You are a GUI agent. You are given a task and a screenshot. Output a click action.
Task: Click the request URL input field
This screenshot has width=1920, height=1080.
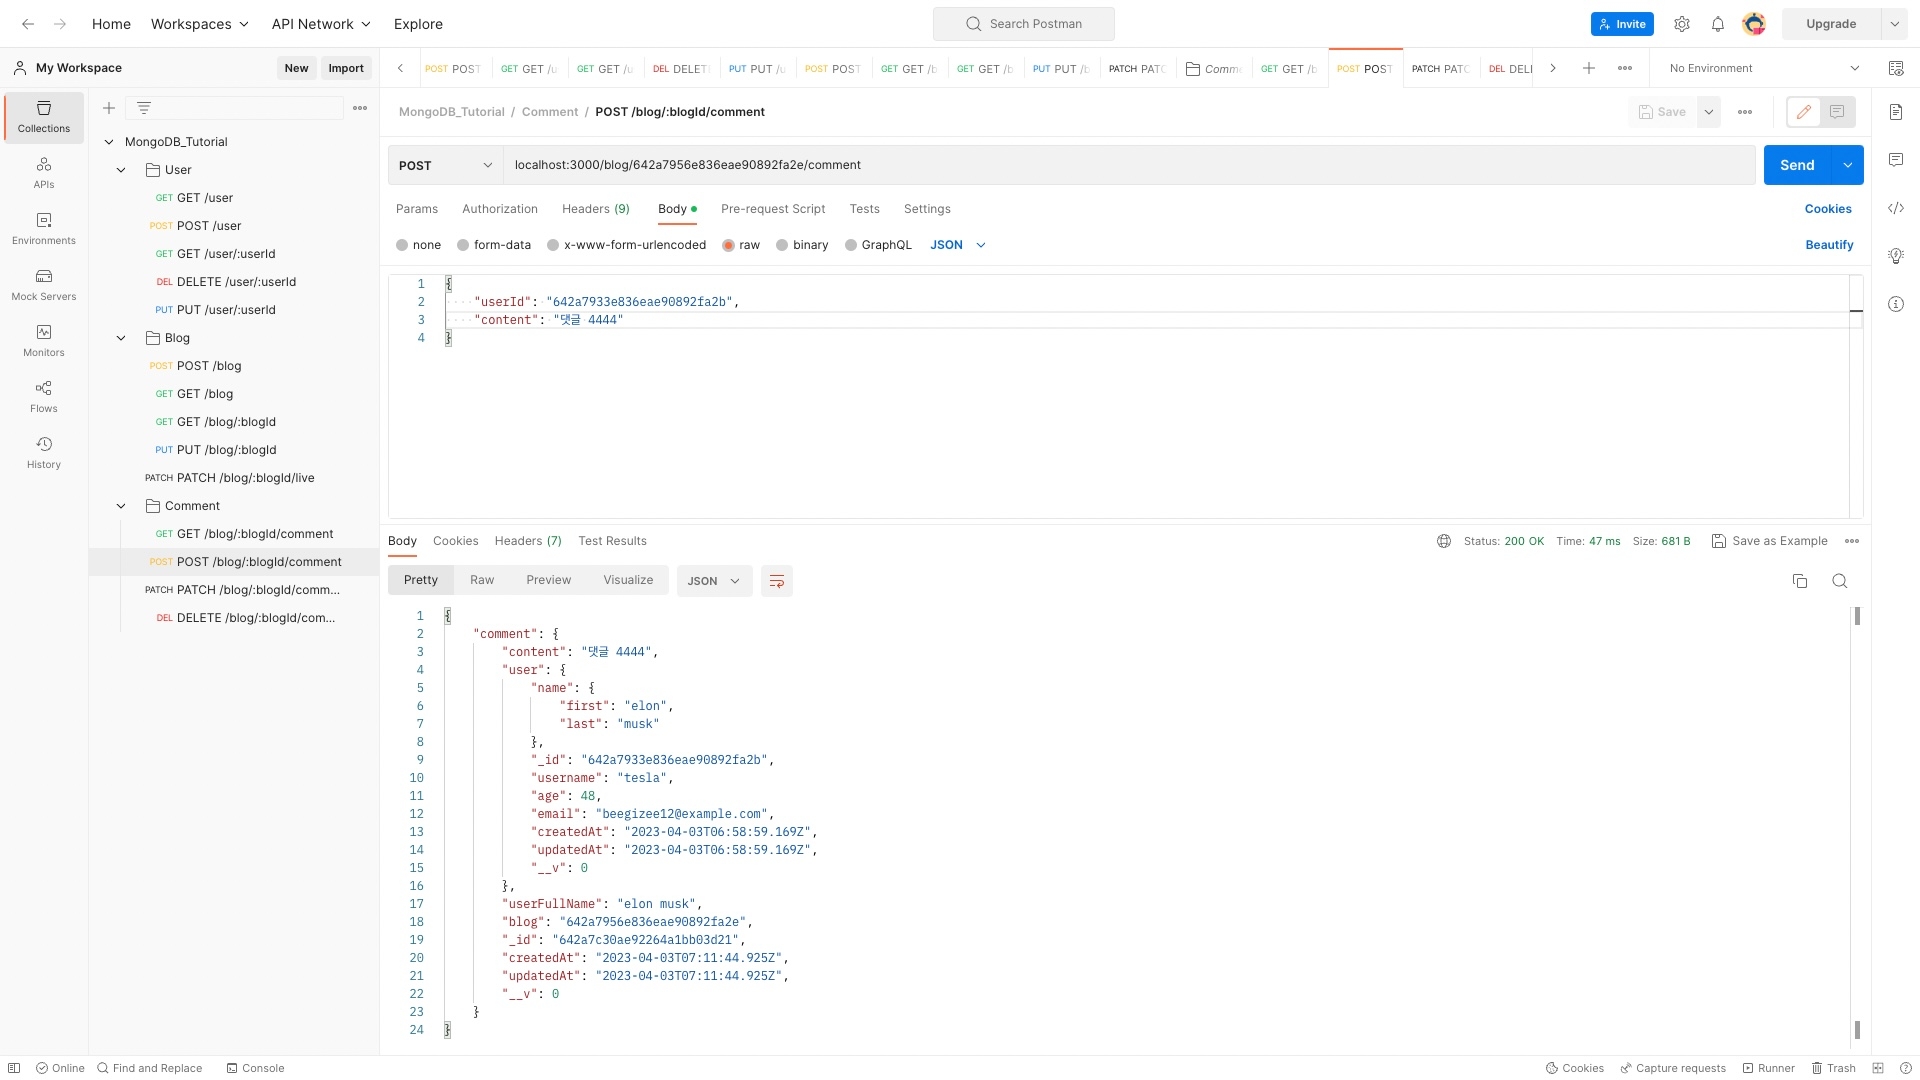pos(1129,165)
